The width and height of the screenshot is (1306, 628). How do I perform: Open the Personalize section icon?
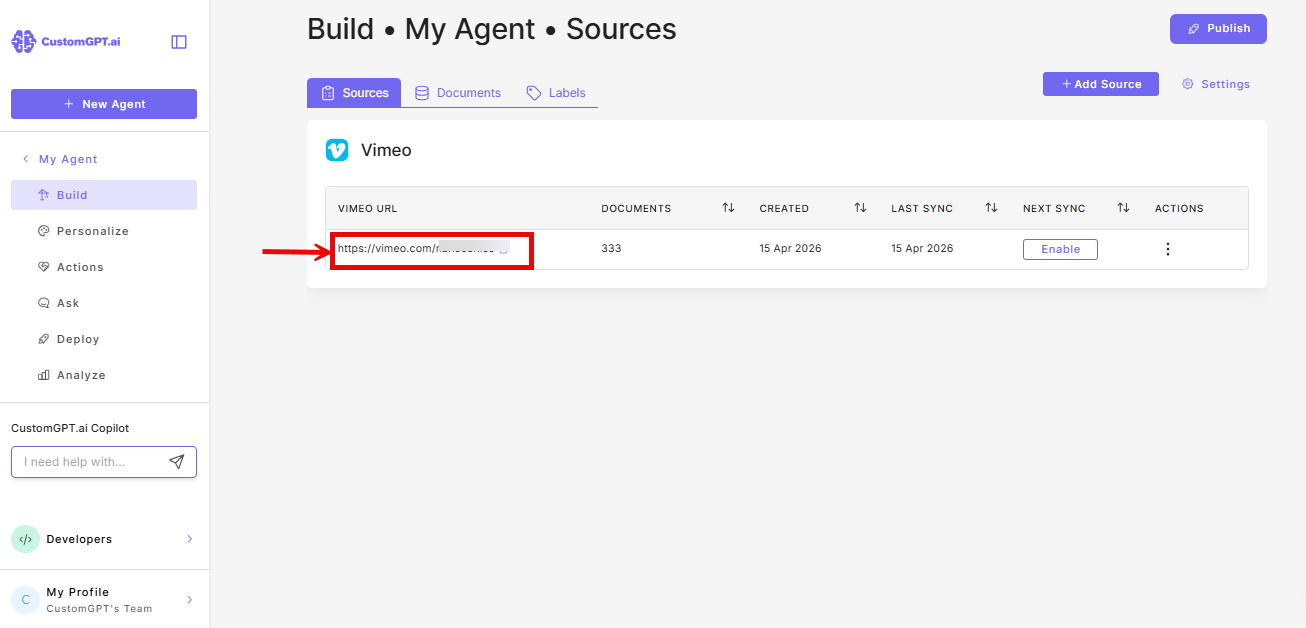coord(44,230)
